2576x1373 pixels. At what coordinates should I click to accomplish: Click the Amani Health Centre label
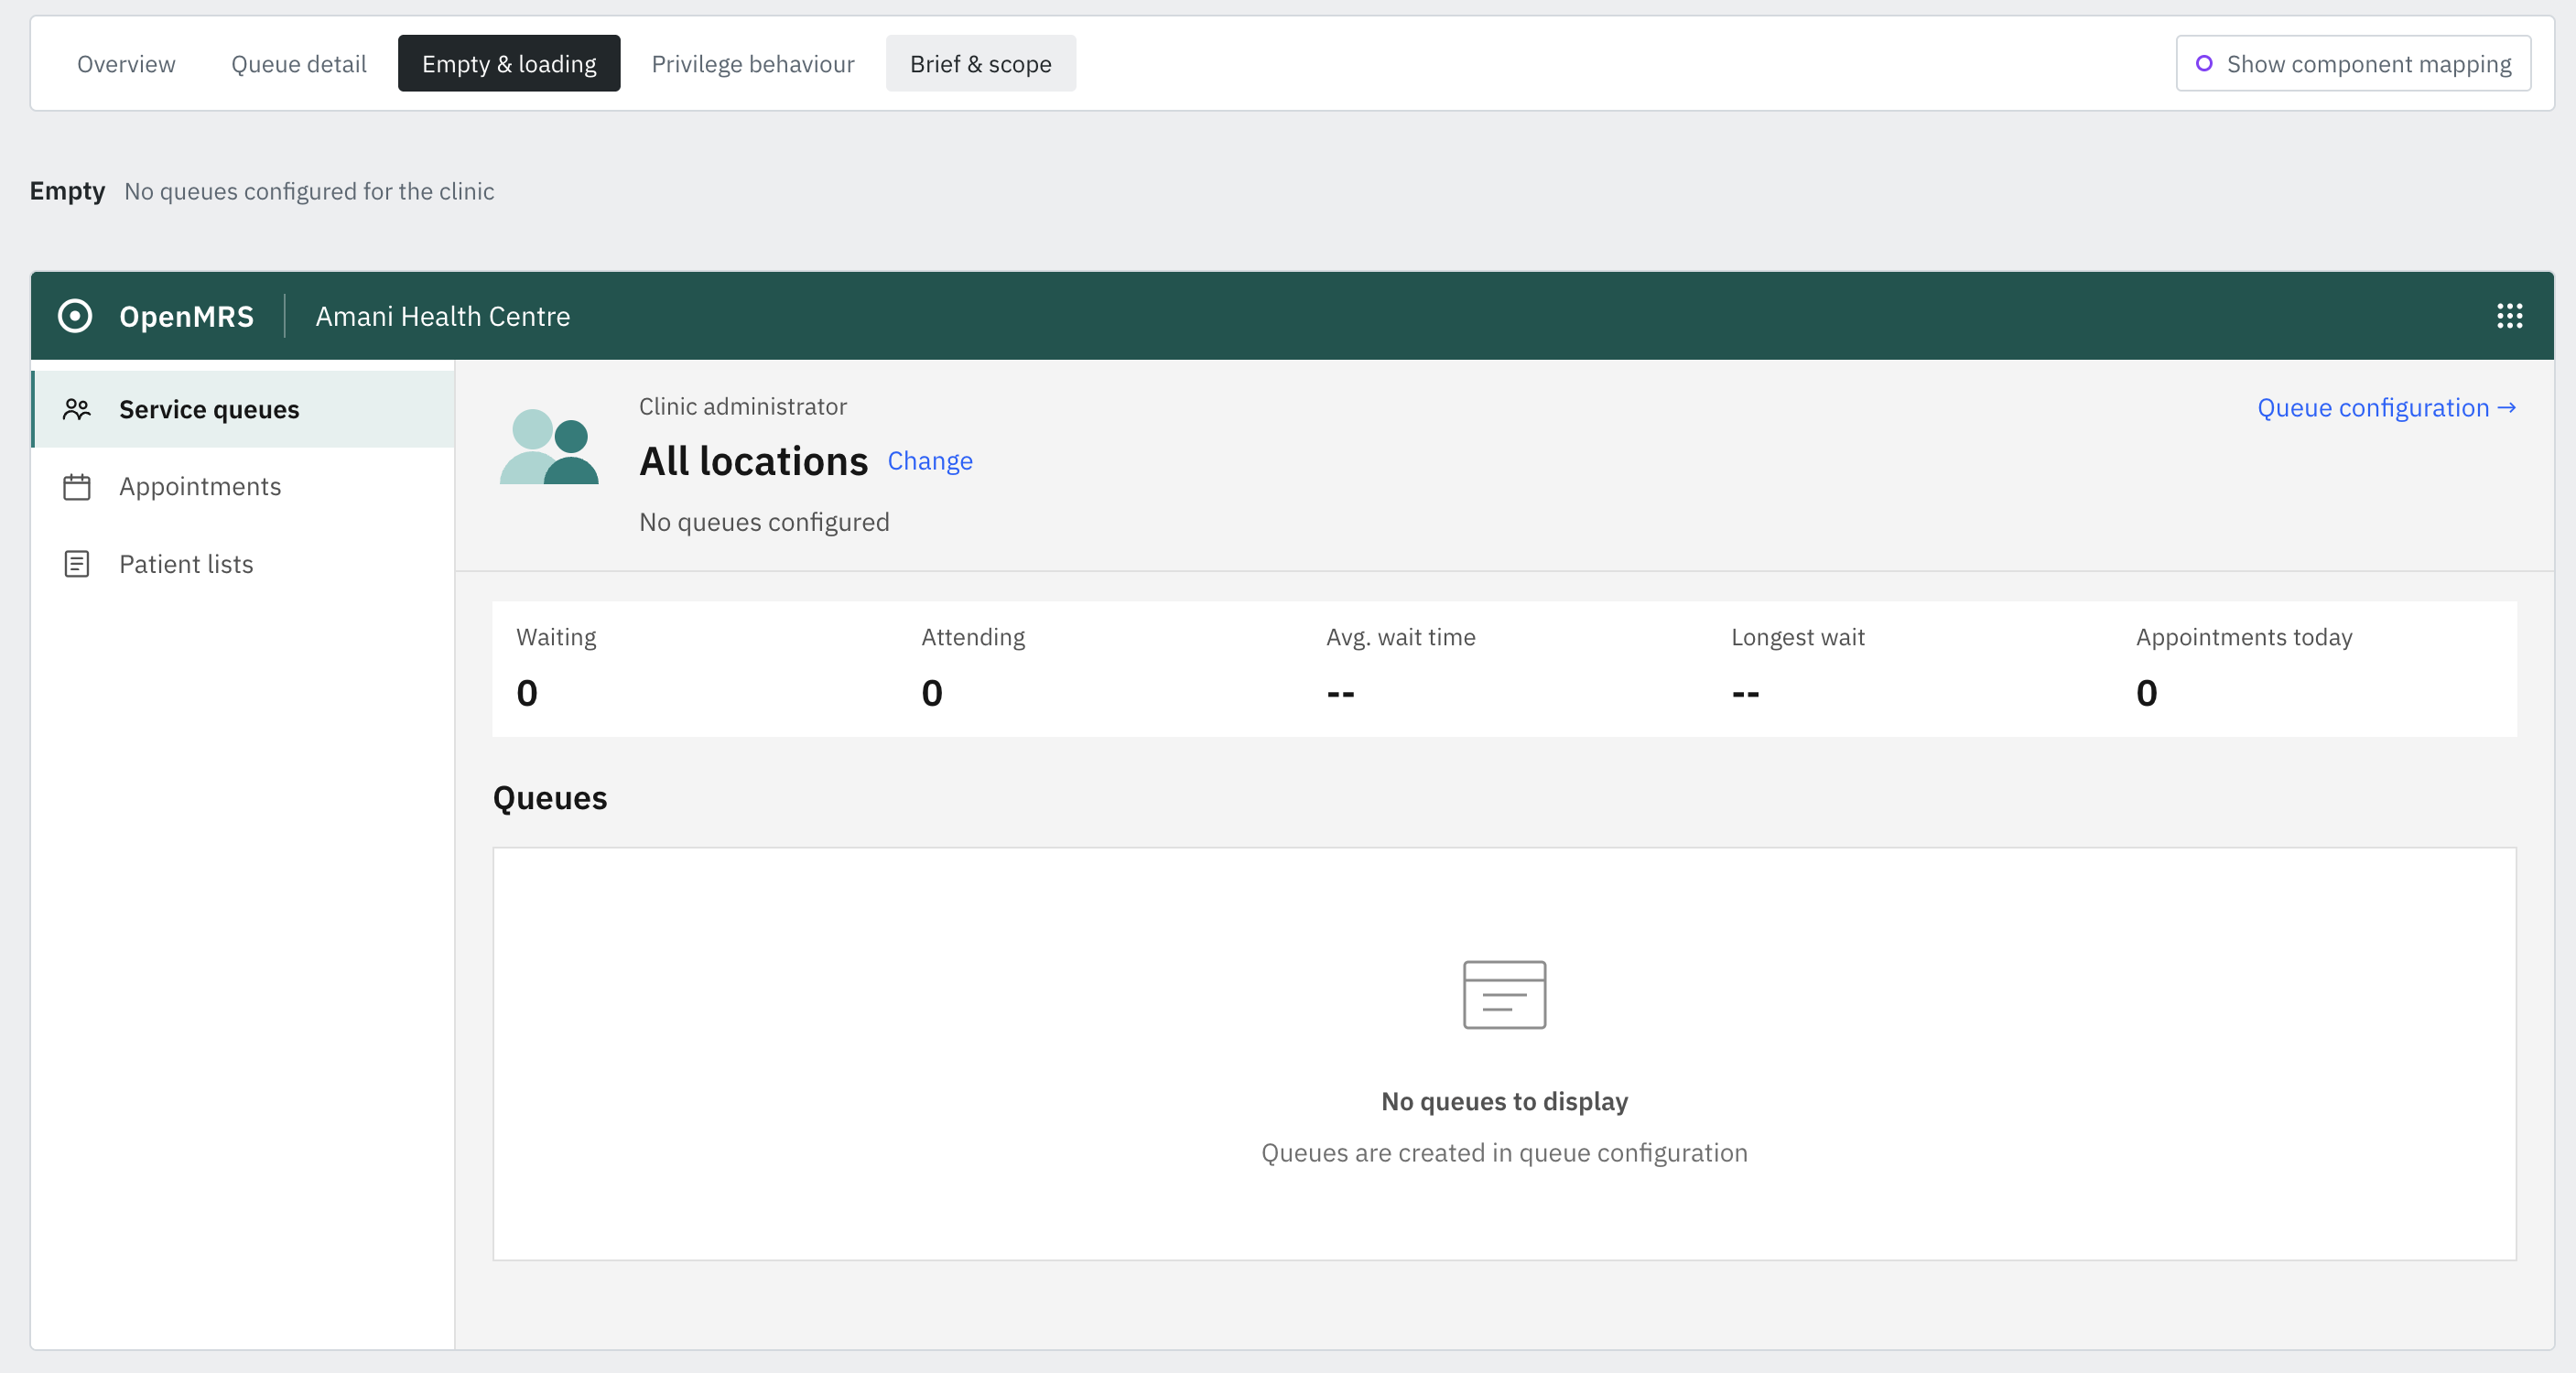443,316
